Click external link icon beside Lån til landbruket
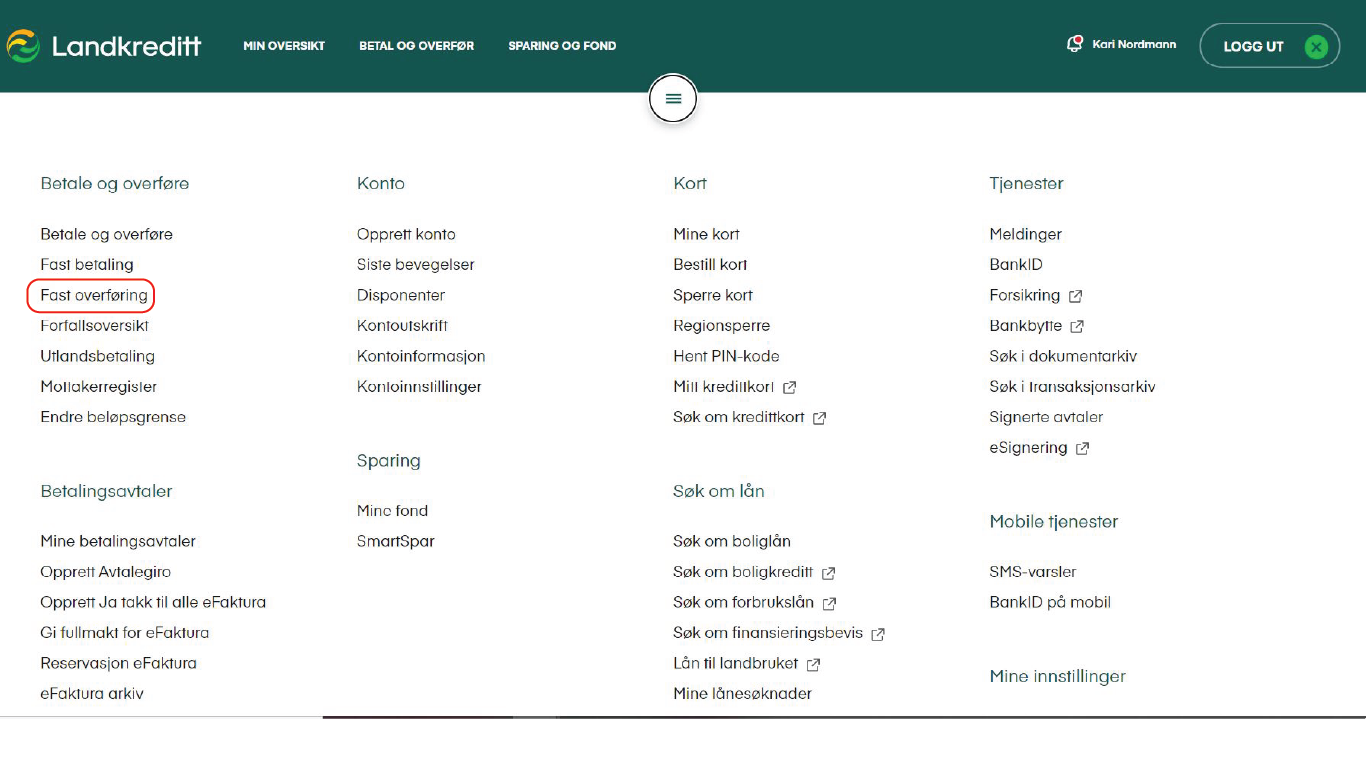This screenshot has width=1366, height=768. coord(813,664)
